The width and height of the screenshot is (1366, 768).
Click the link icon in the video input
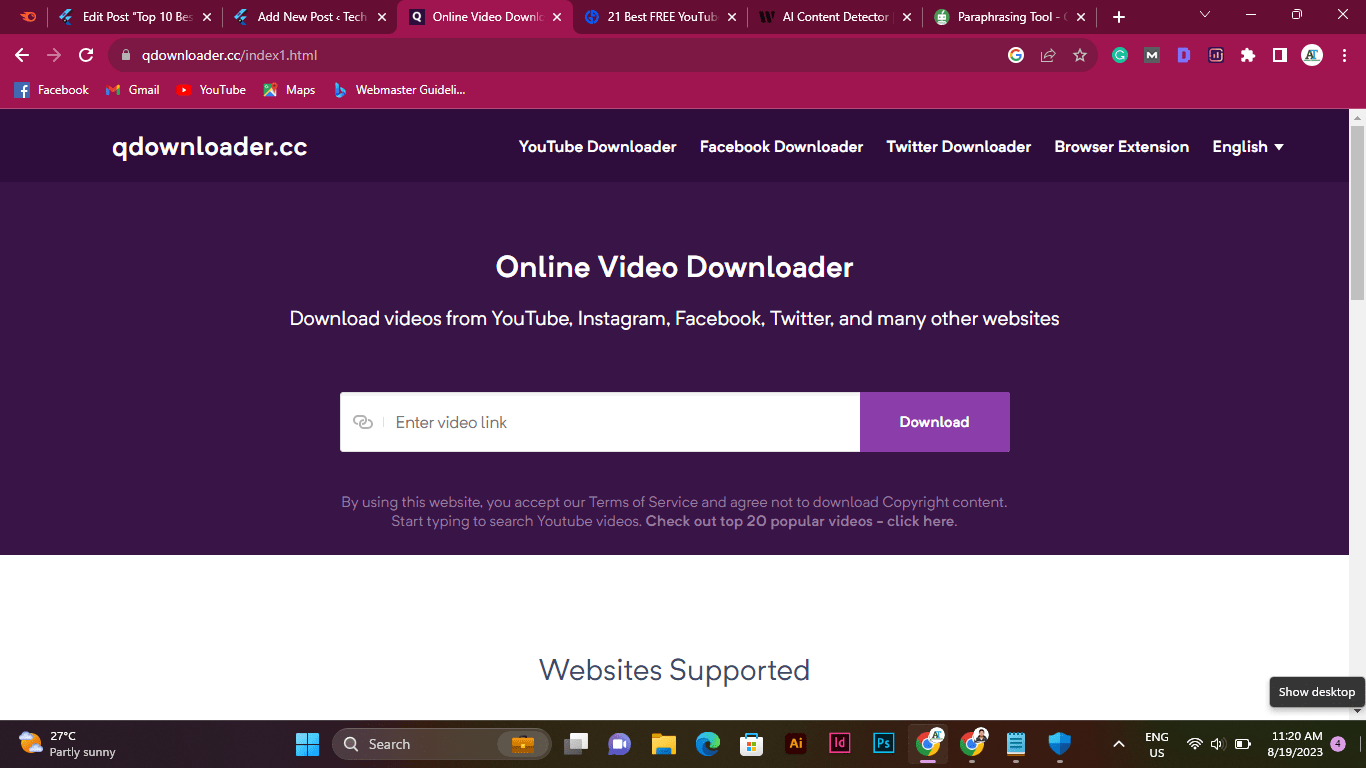pos(363,422)
